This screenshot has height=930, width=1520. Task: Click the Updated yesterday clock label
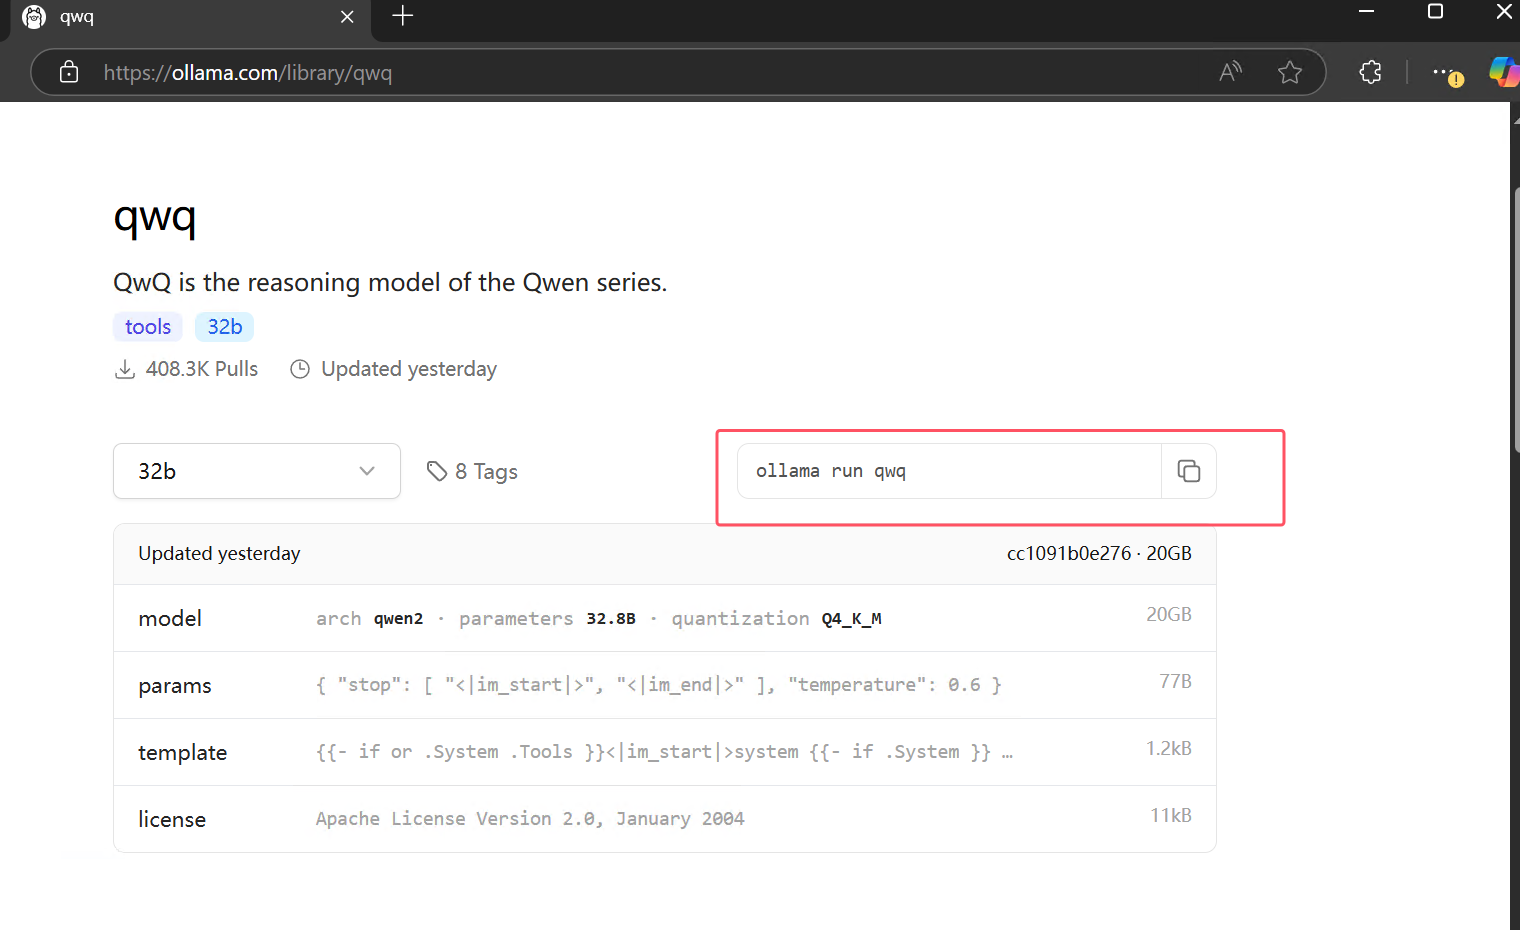pyautogui.click(x=394, y=369)
